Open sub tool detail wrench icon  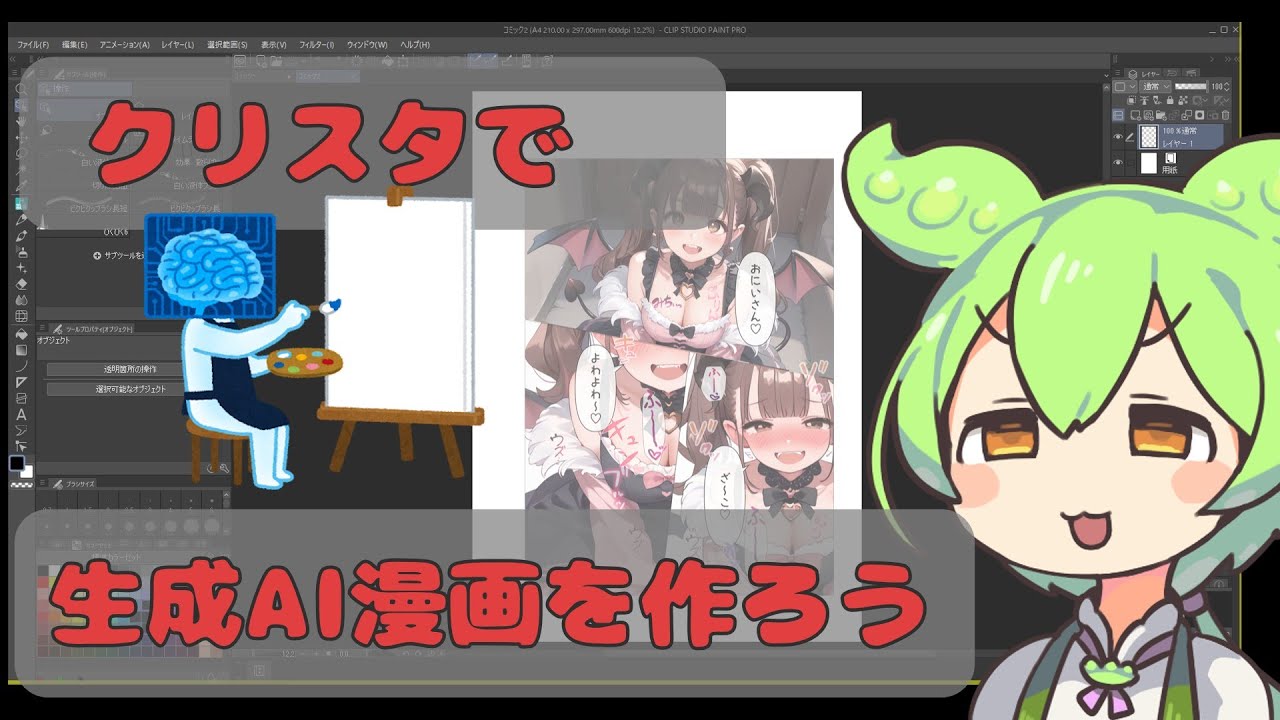[224, 467]
